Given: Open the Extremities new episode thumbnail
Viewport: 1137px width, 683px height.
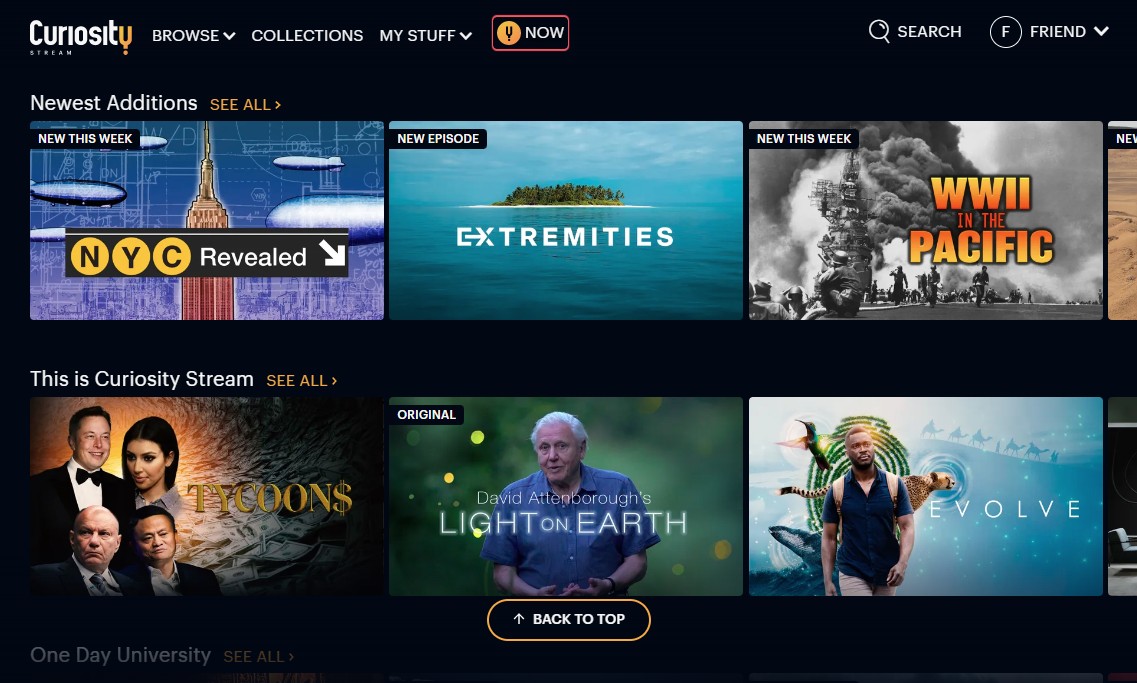Looking at the screenshot, I should (x=566, y=220).
